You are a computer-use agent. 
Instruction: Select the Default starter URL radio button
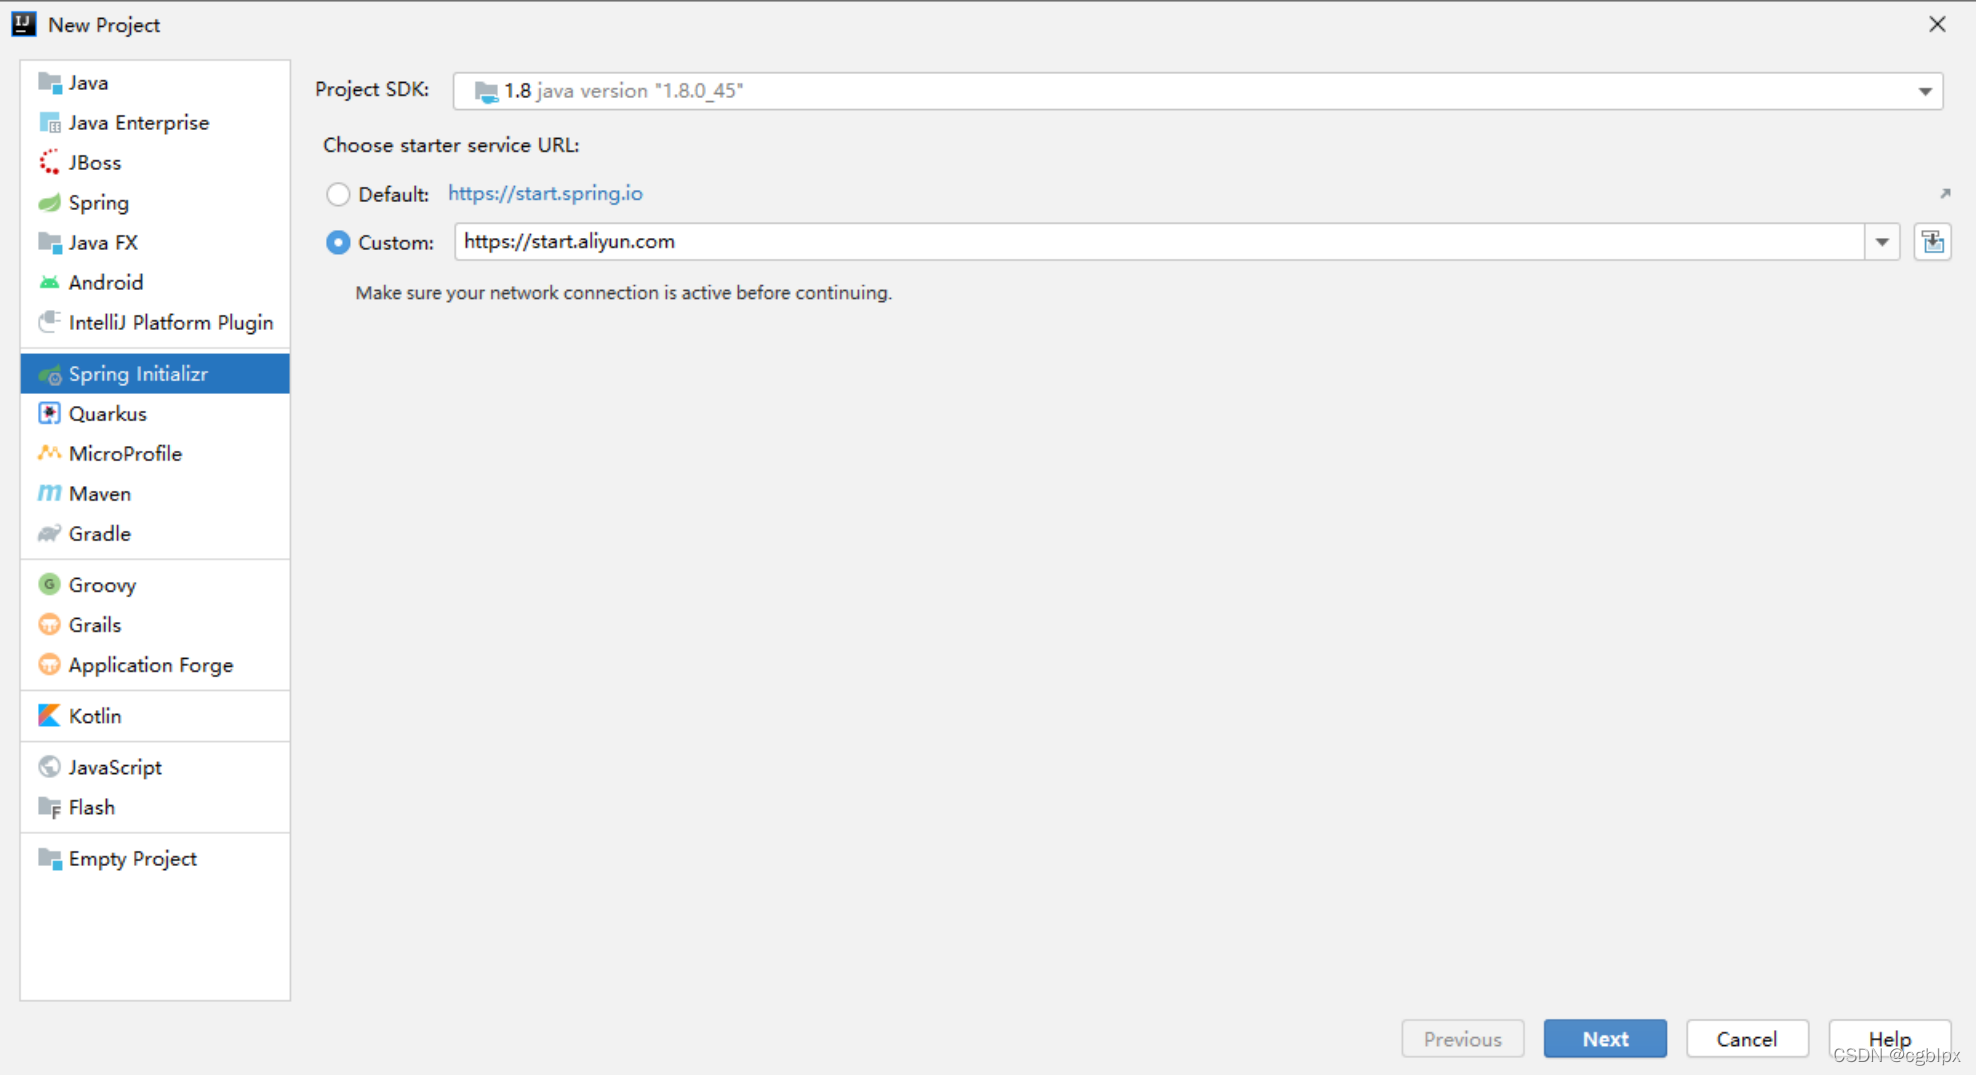coord(338,194)
